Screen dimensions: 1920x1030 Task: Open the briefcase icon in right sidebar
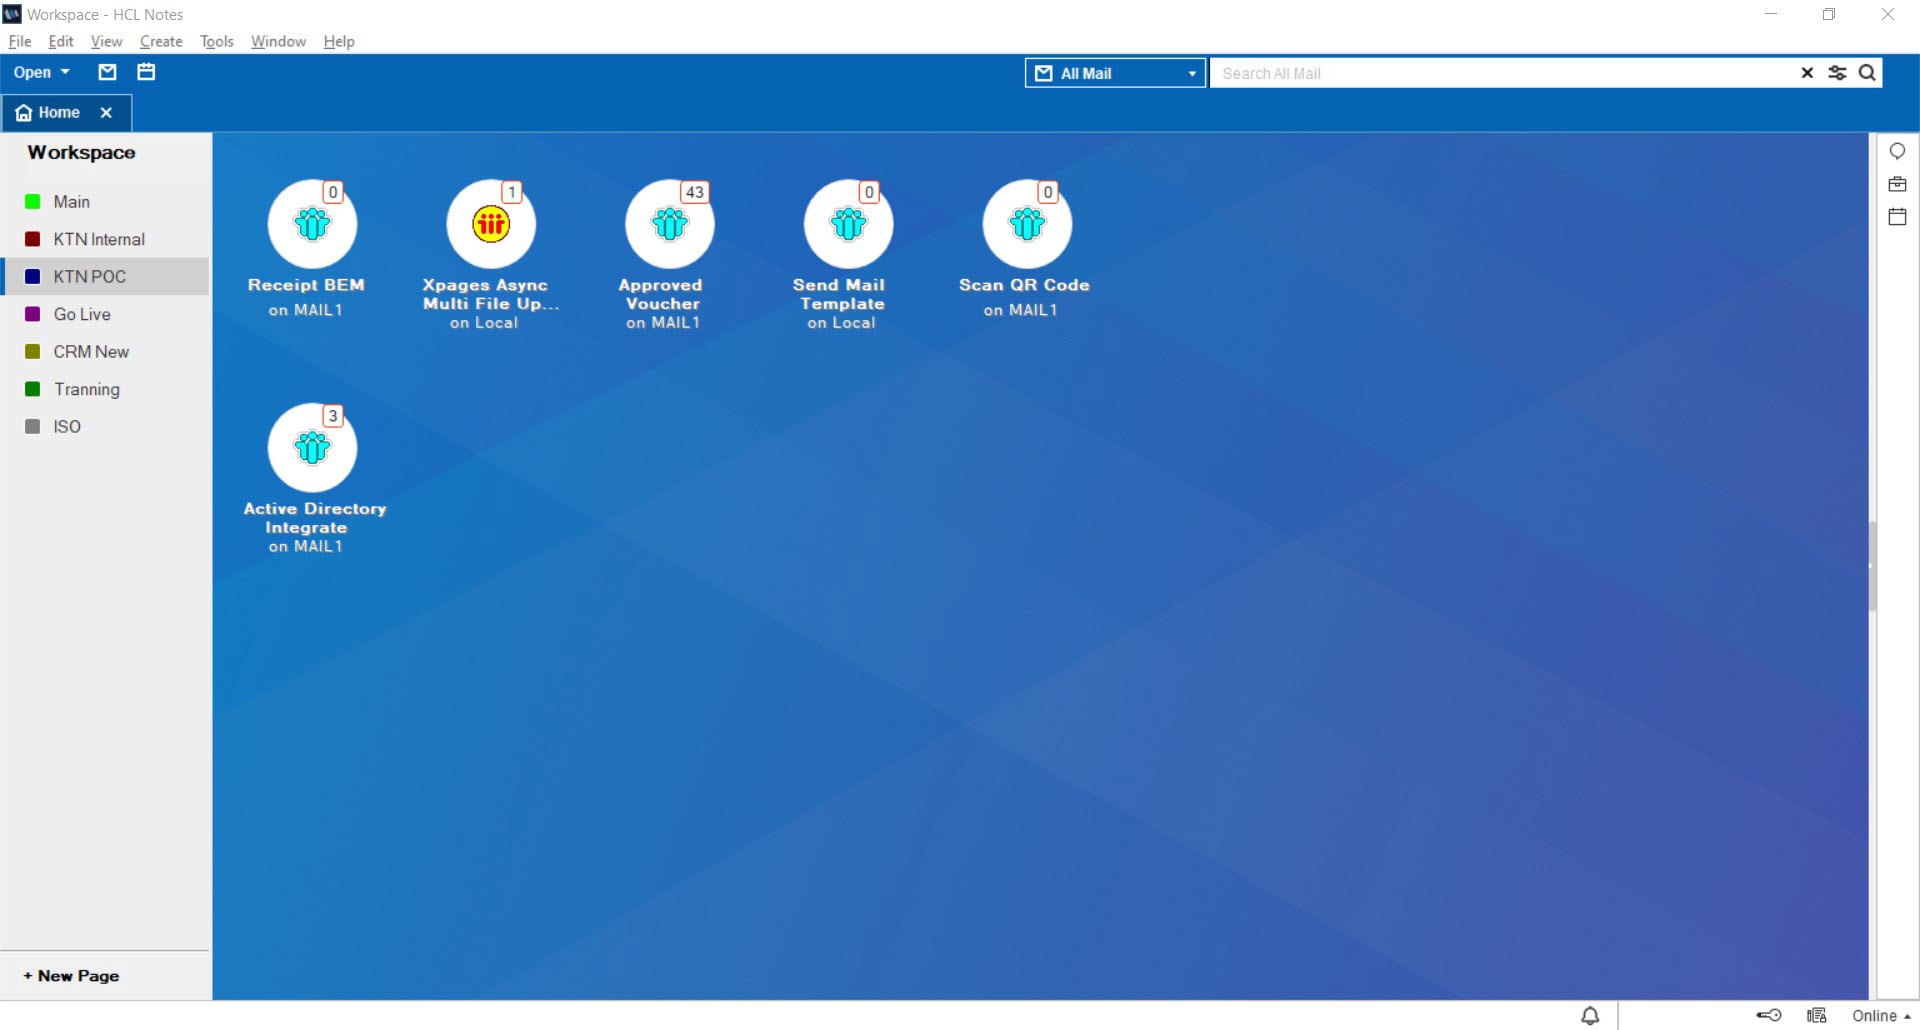(1897, 184)
